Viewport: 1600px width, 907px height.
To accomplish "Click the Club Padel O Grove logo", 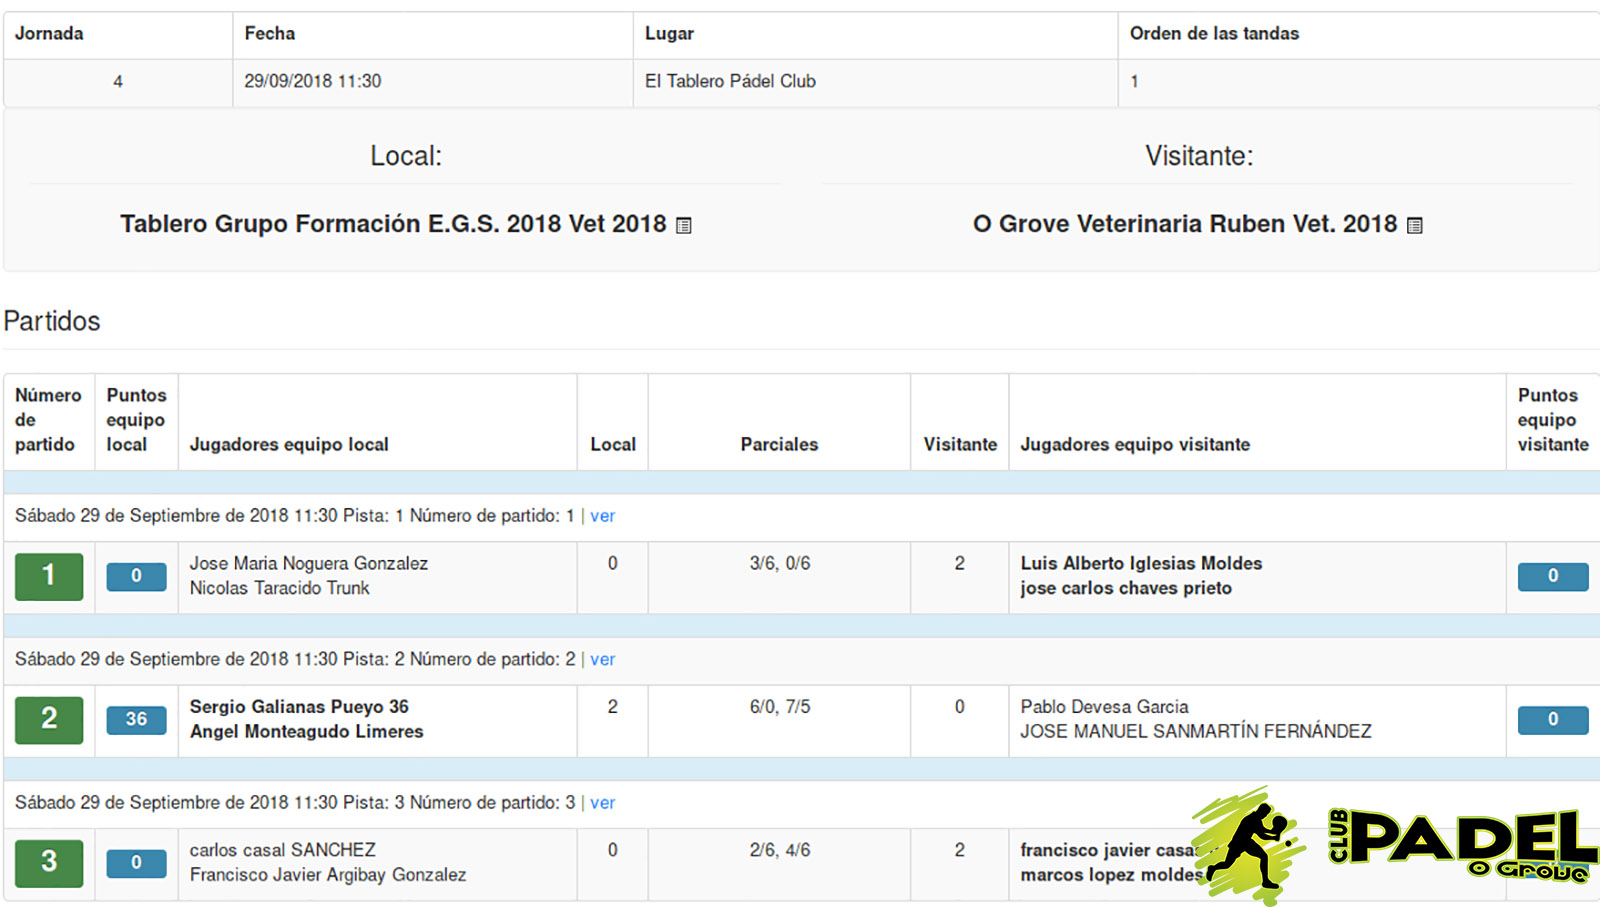I will click(x=1463, y=845).
